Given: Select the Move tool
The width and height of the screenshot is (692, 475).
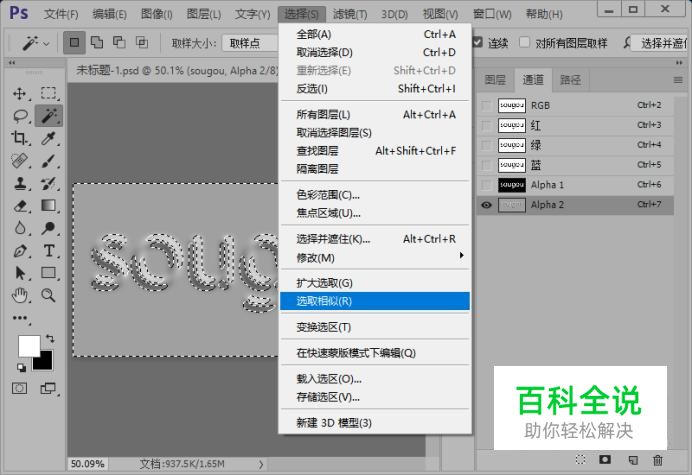Looking at the screenshot, I should 19,93.
